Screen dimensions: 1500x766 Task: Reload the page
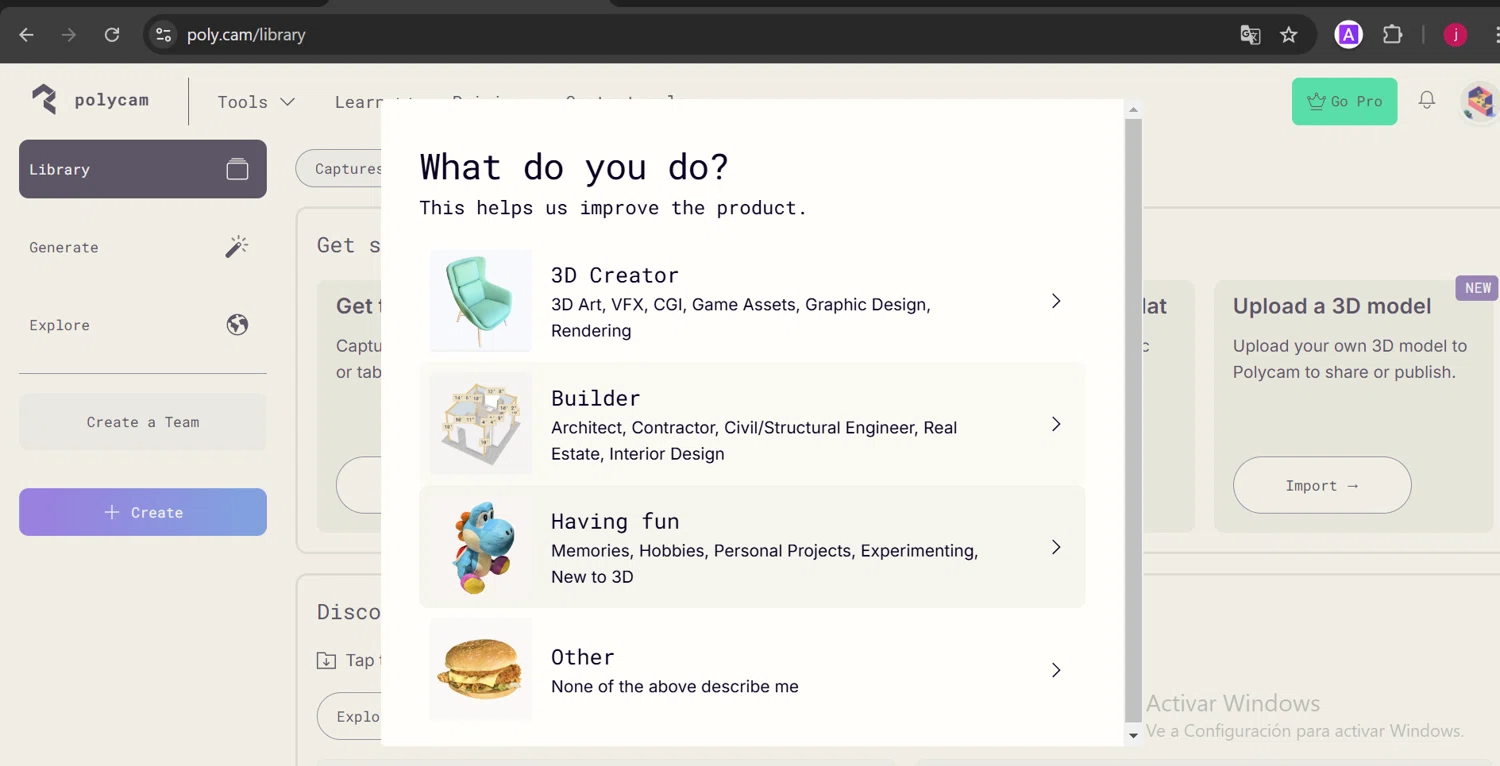[112, 35]
